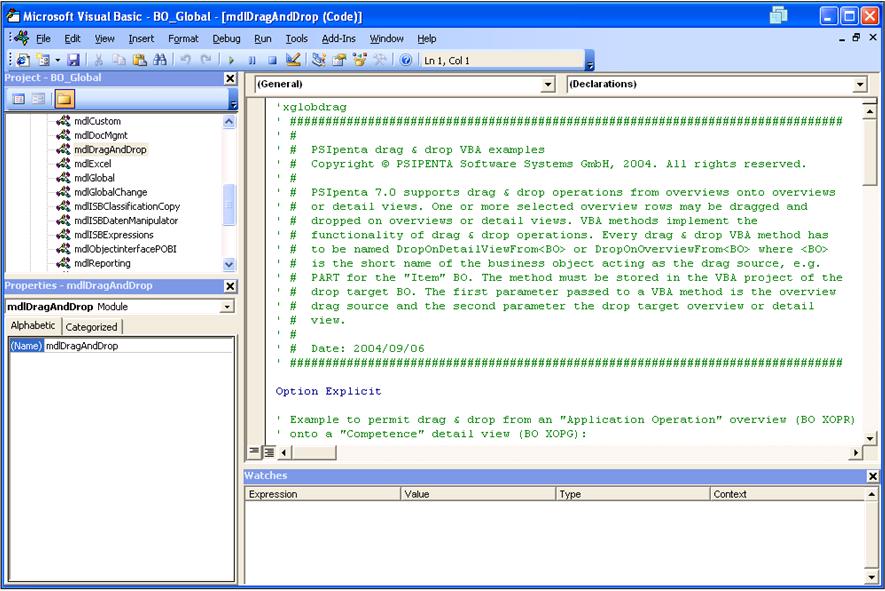Click the Toolbox hammer and wrench icon

[380, 60]
